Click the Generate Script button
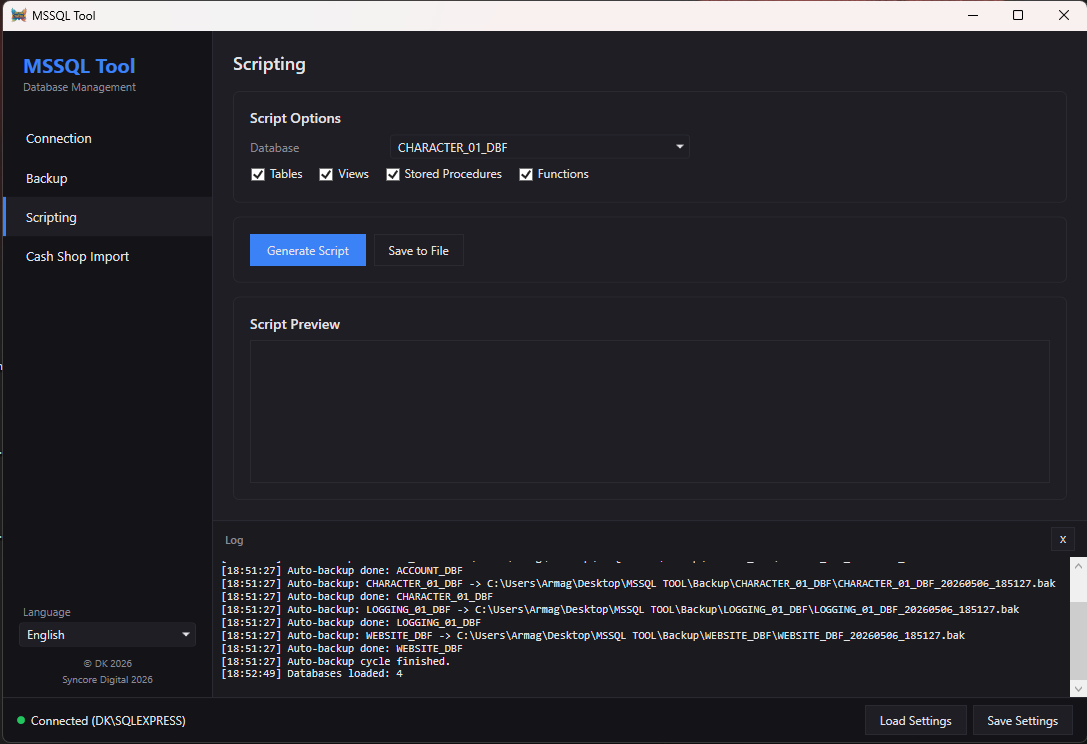 (308, 250)
